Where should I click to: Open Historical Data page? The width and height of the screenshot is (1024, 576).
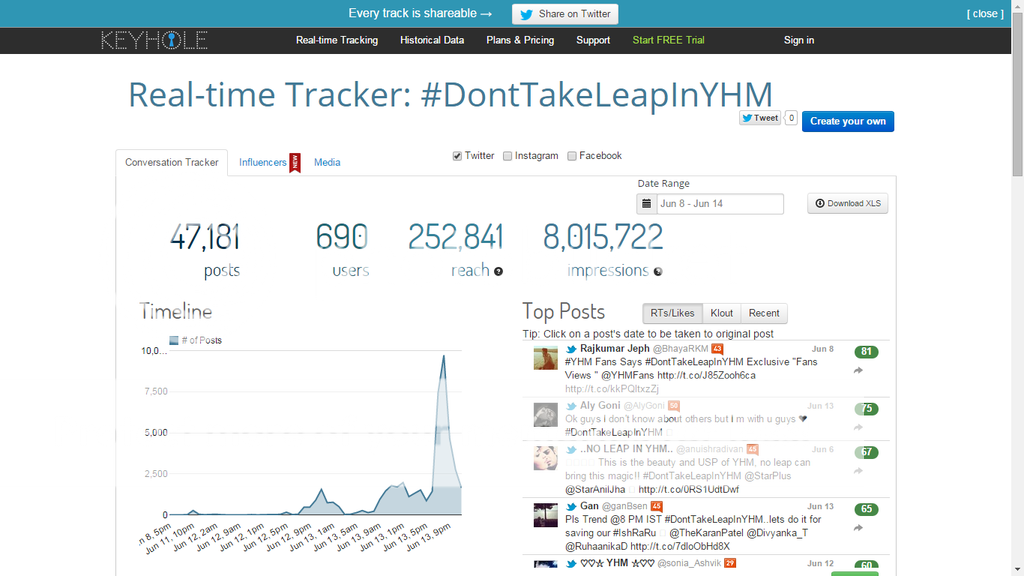(432, 40)
